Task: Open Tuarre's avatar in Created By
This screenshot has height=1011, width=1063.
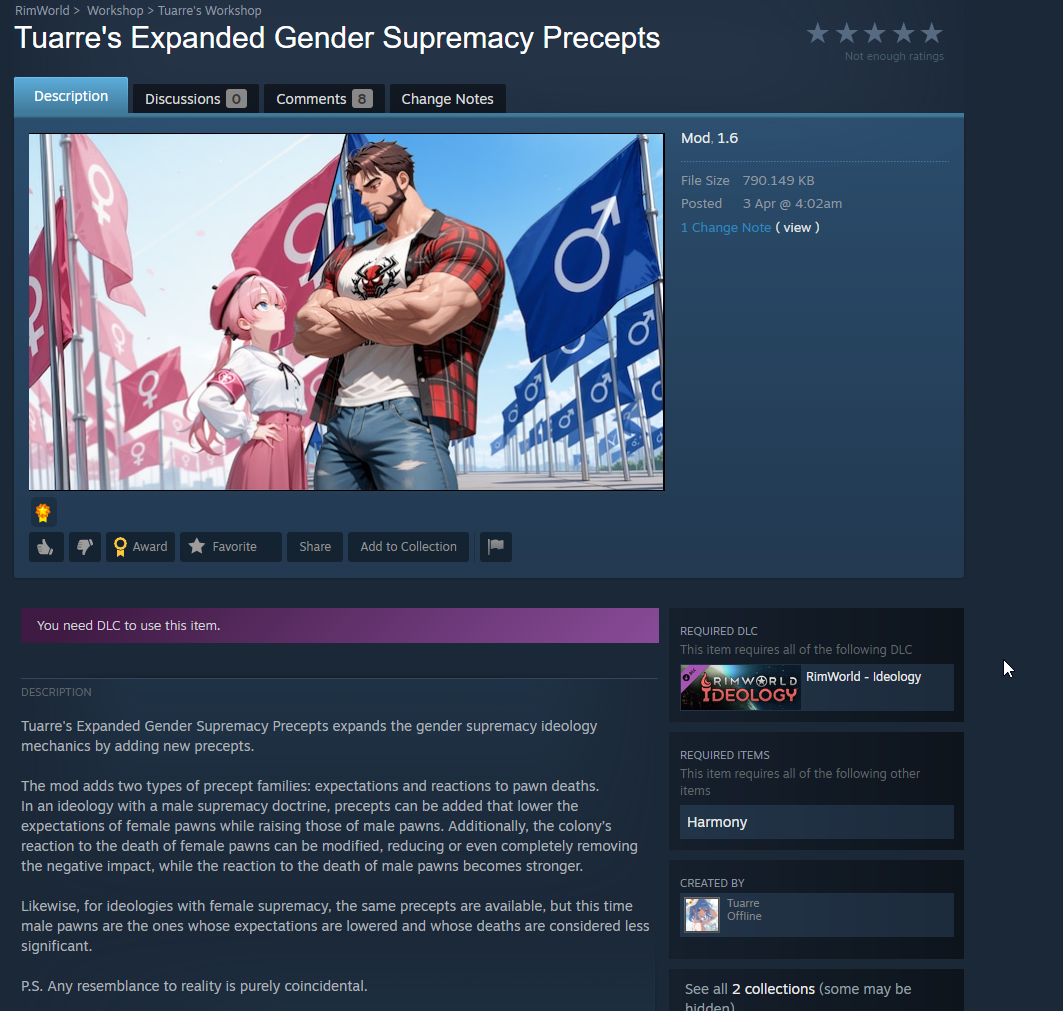Action: click(702, 914)
